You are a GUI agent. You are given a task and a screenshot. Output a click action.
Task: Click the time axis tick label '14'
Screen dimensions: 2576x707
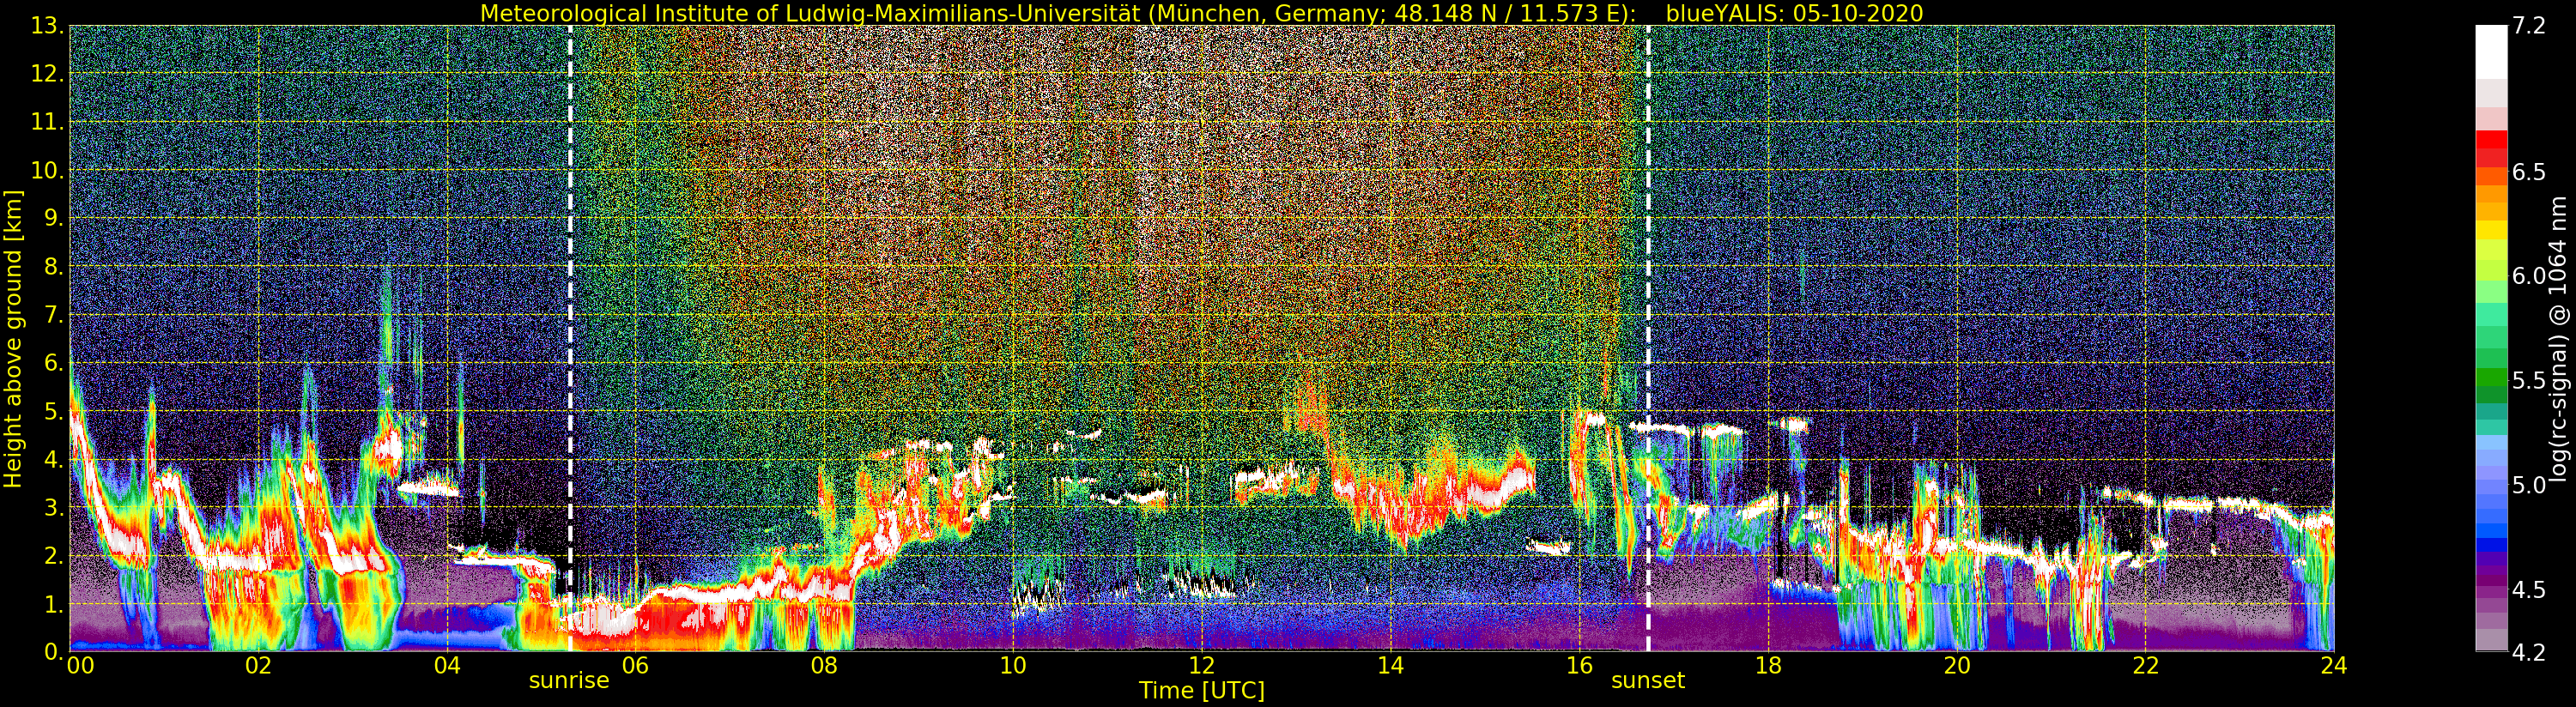pos(1390,666)
